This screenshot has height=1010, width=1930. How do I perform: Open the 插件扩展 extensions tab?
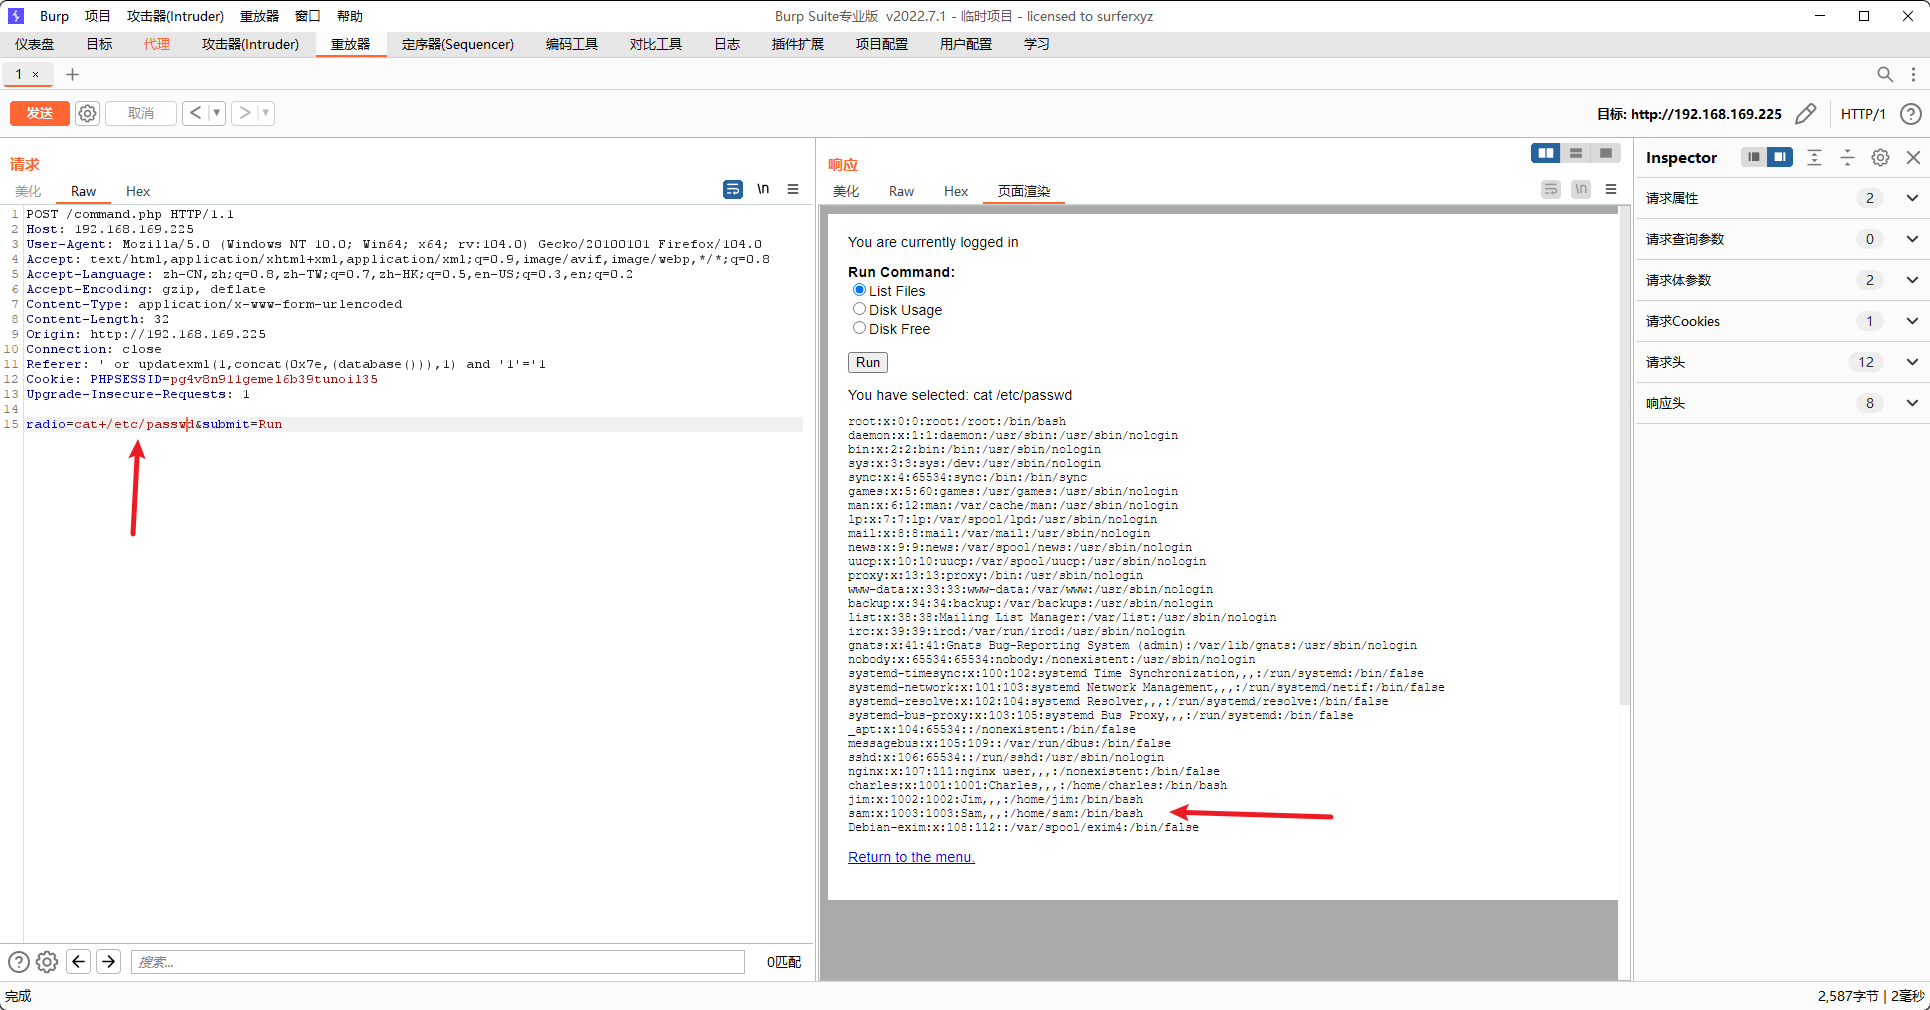click(798, 44)
